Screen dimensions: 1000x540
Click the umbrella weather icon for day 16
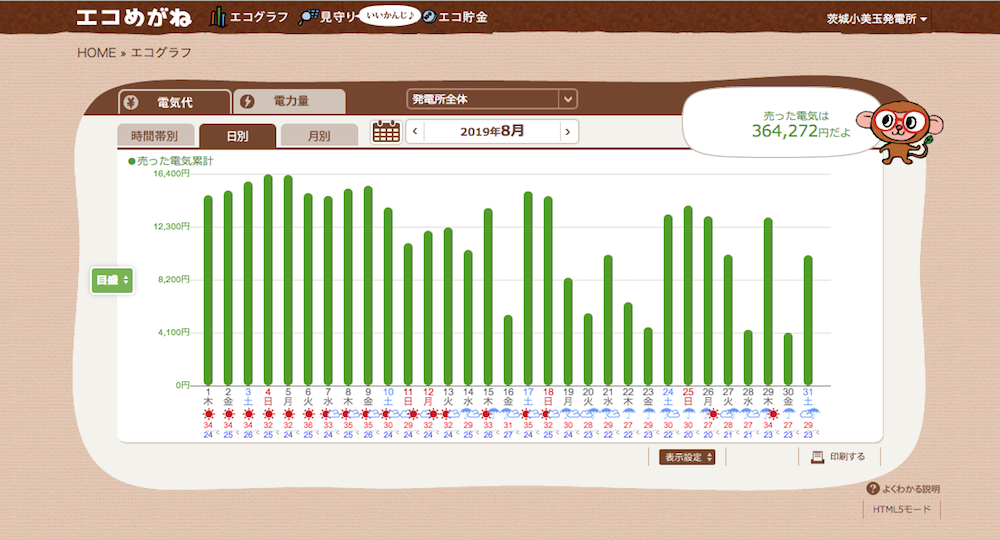click(508, 414)
